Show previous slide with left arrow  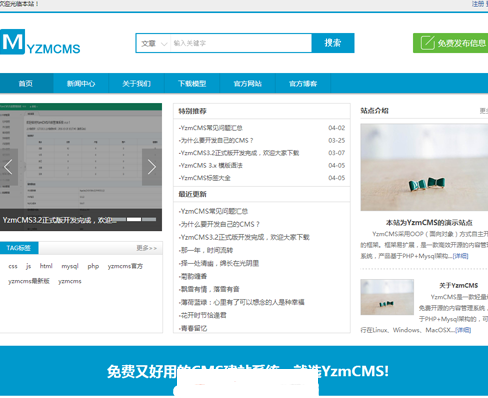pyautogui.click(x=9, y=167)
